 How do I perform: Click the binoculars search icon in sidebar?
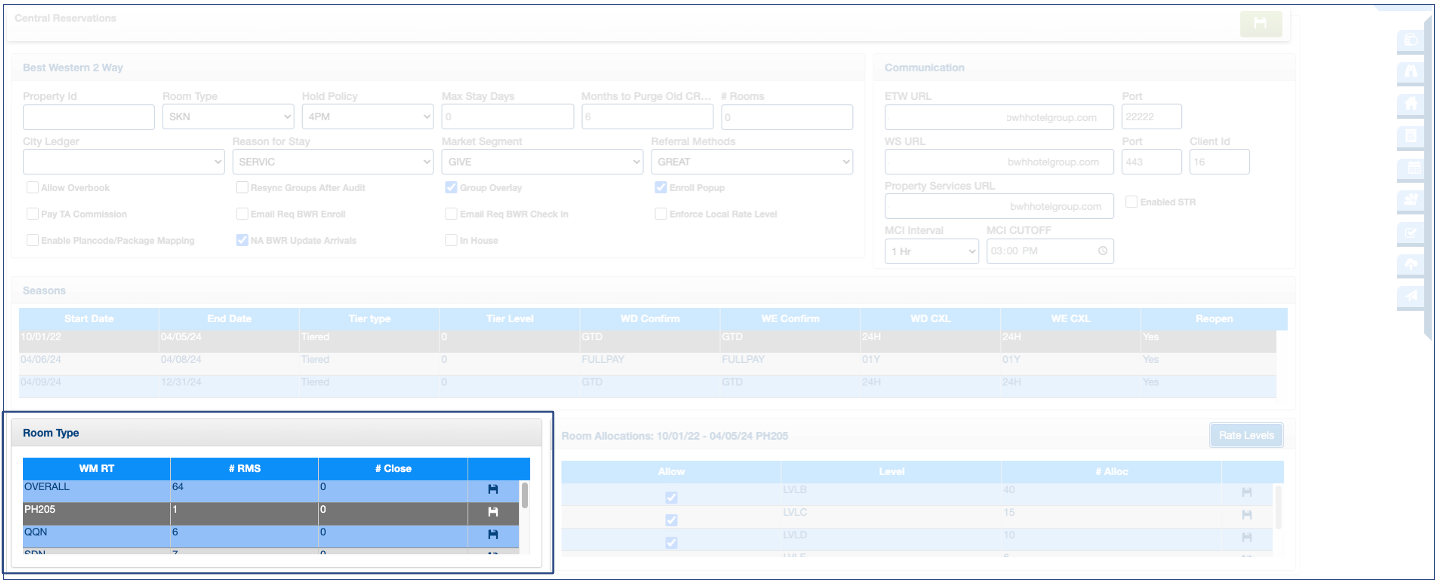pyautogui.click(x=1411, y=72)
